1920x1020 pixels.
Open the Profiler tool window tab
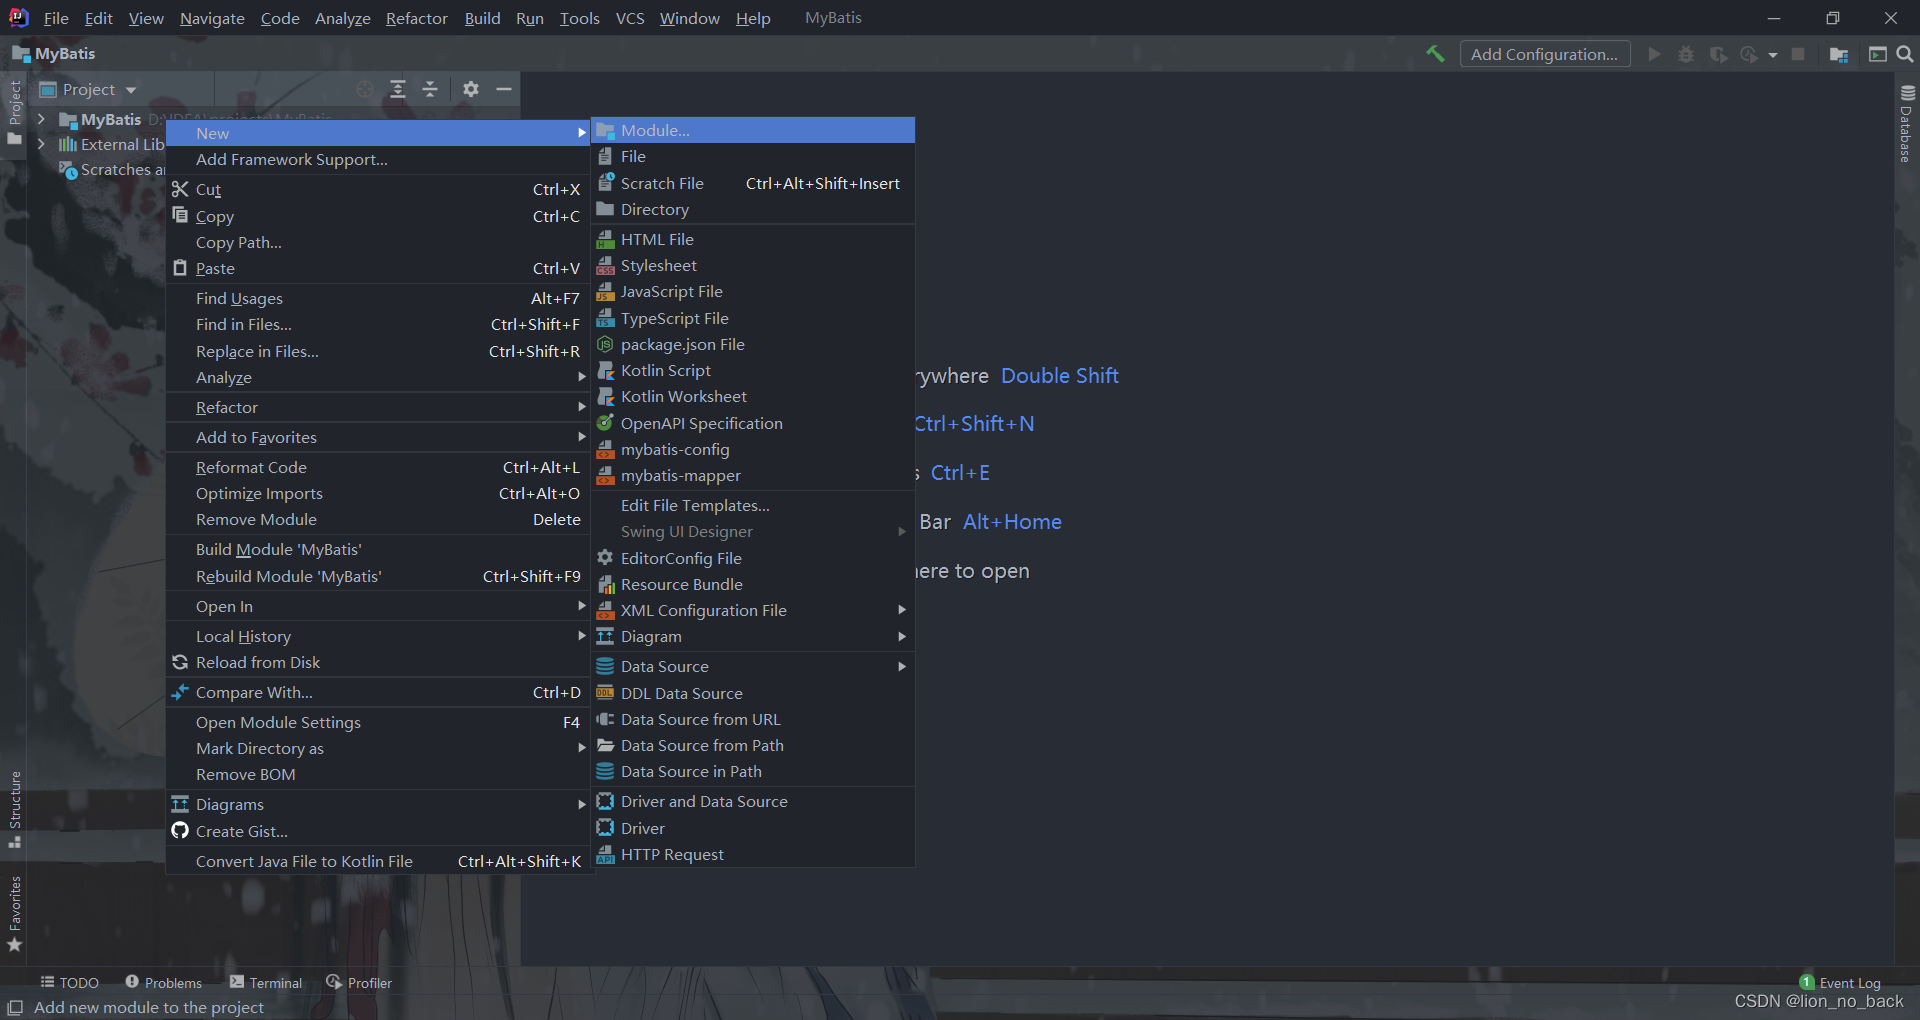[x=359, y=983]
